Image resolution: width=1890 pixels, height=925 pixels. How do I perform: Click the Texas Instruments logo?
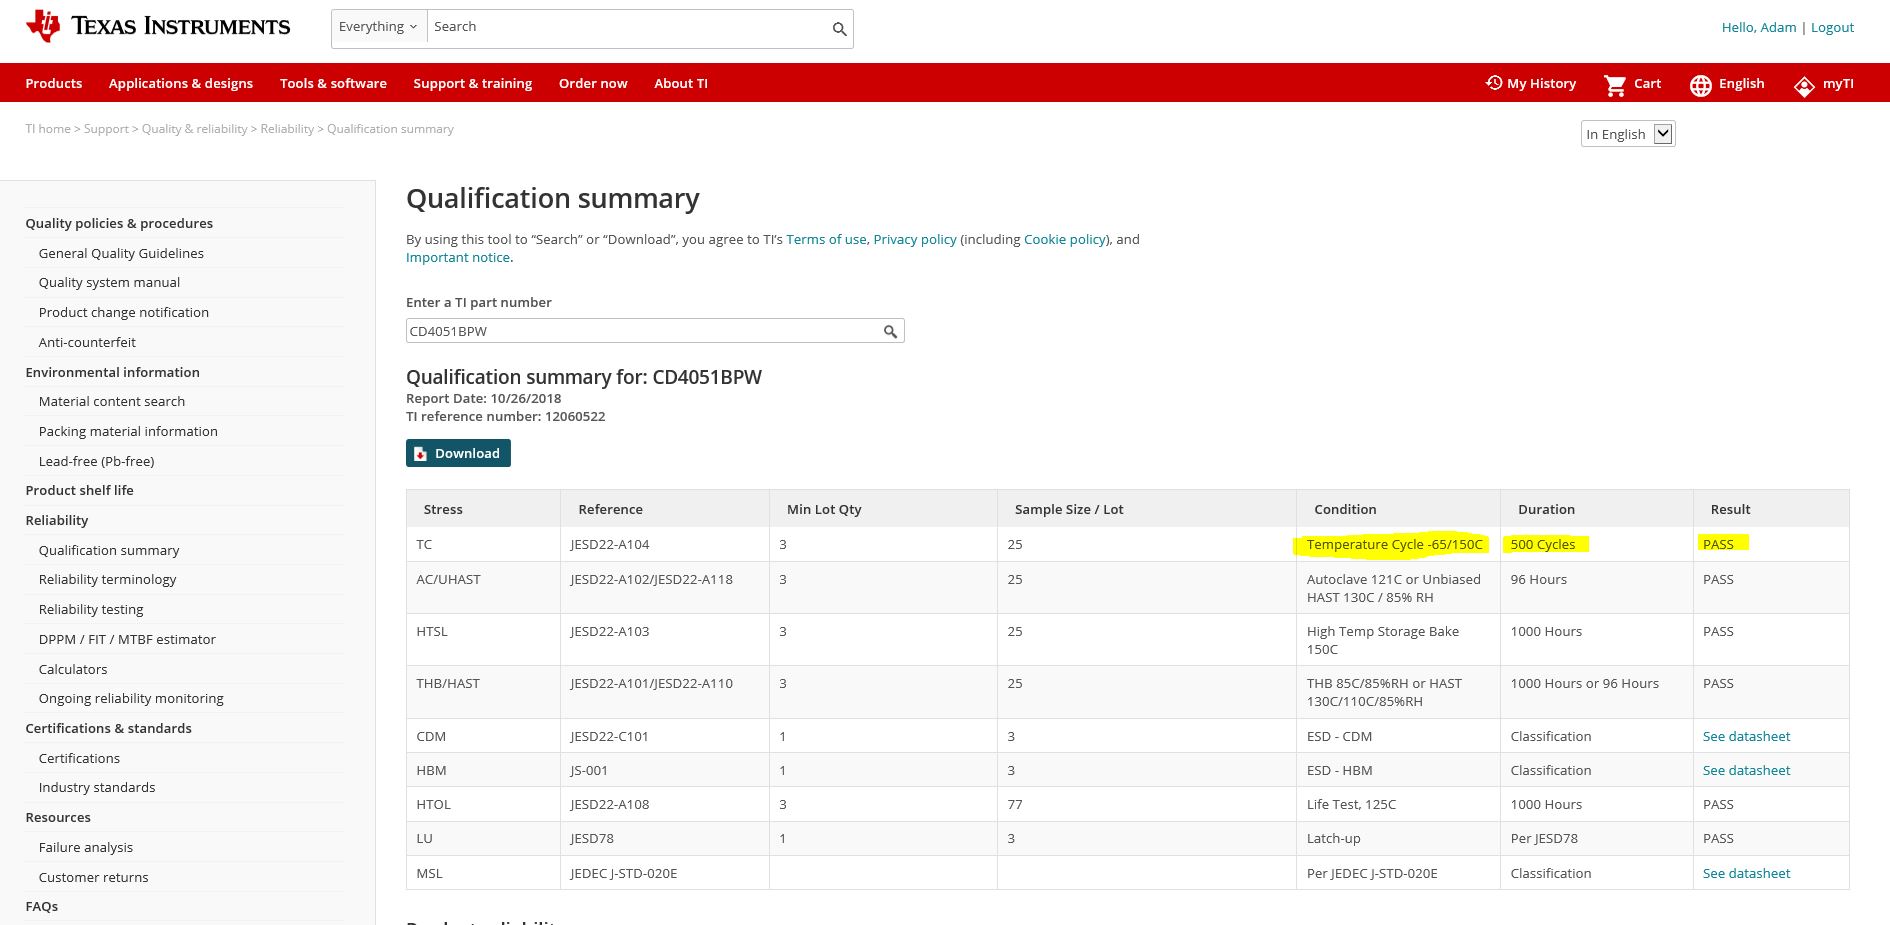click(158, 27)
